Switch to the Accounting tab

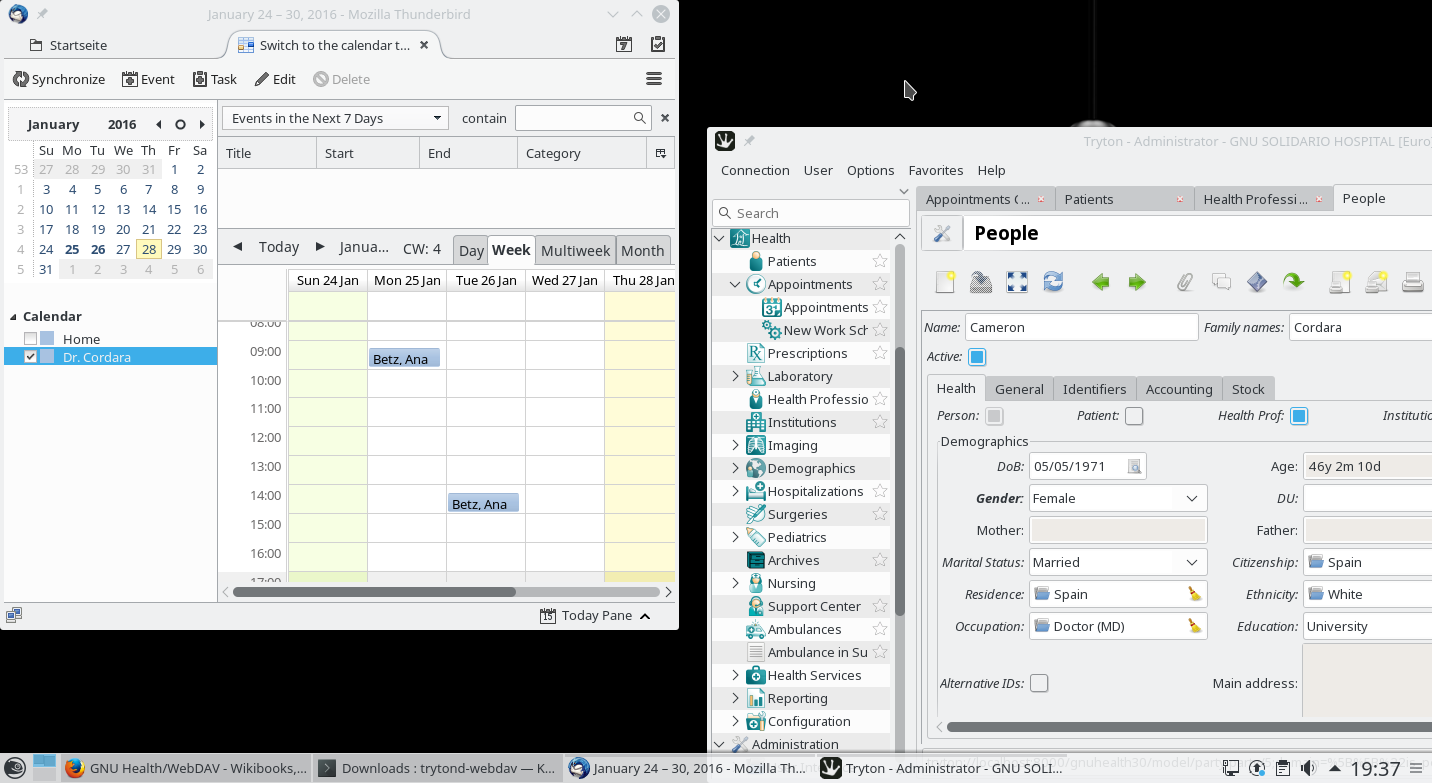pyautogui.click(x=1178, y=389)
